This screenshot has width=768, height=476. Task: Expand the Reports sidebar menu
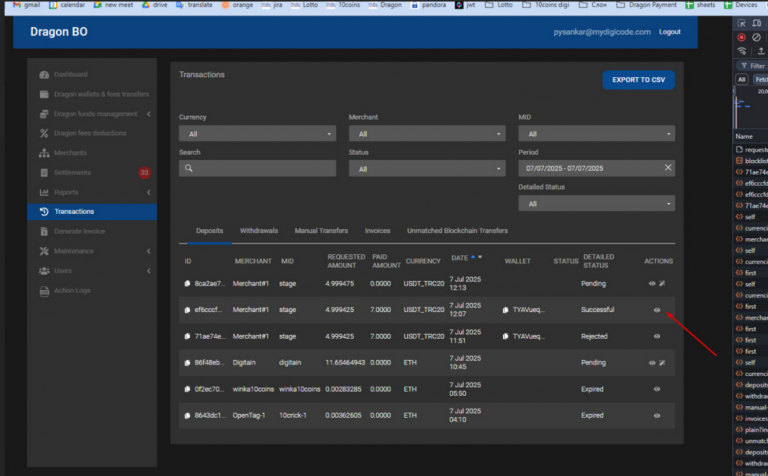(x=92, y=192)
